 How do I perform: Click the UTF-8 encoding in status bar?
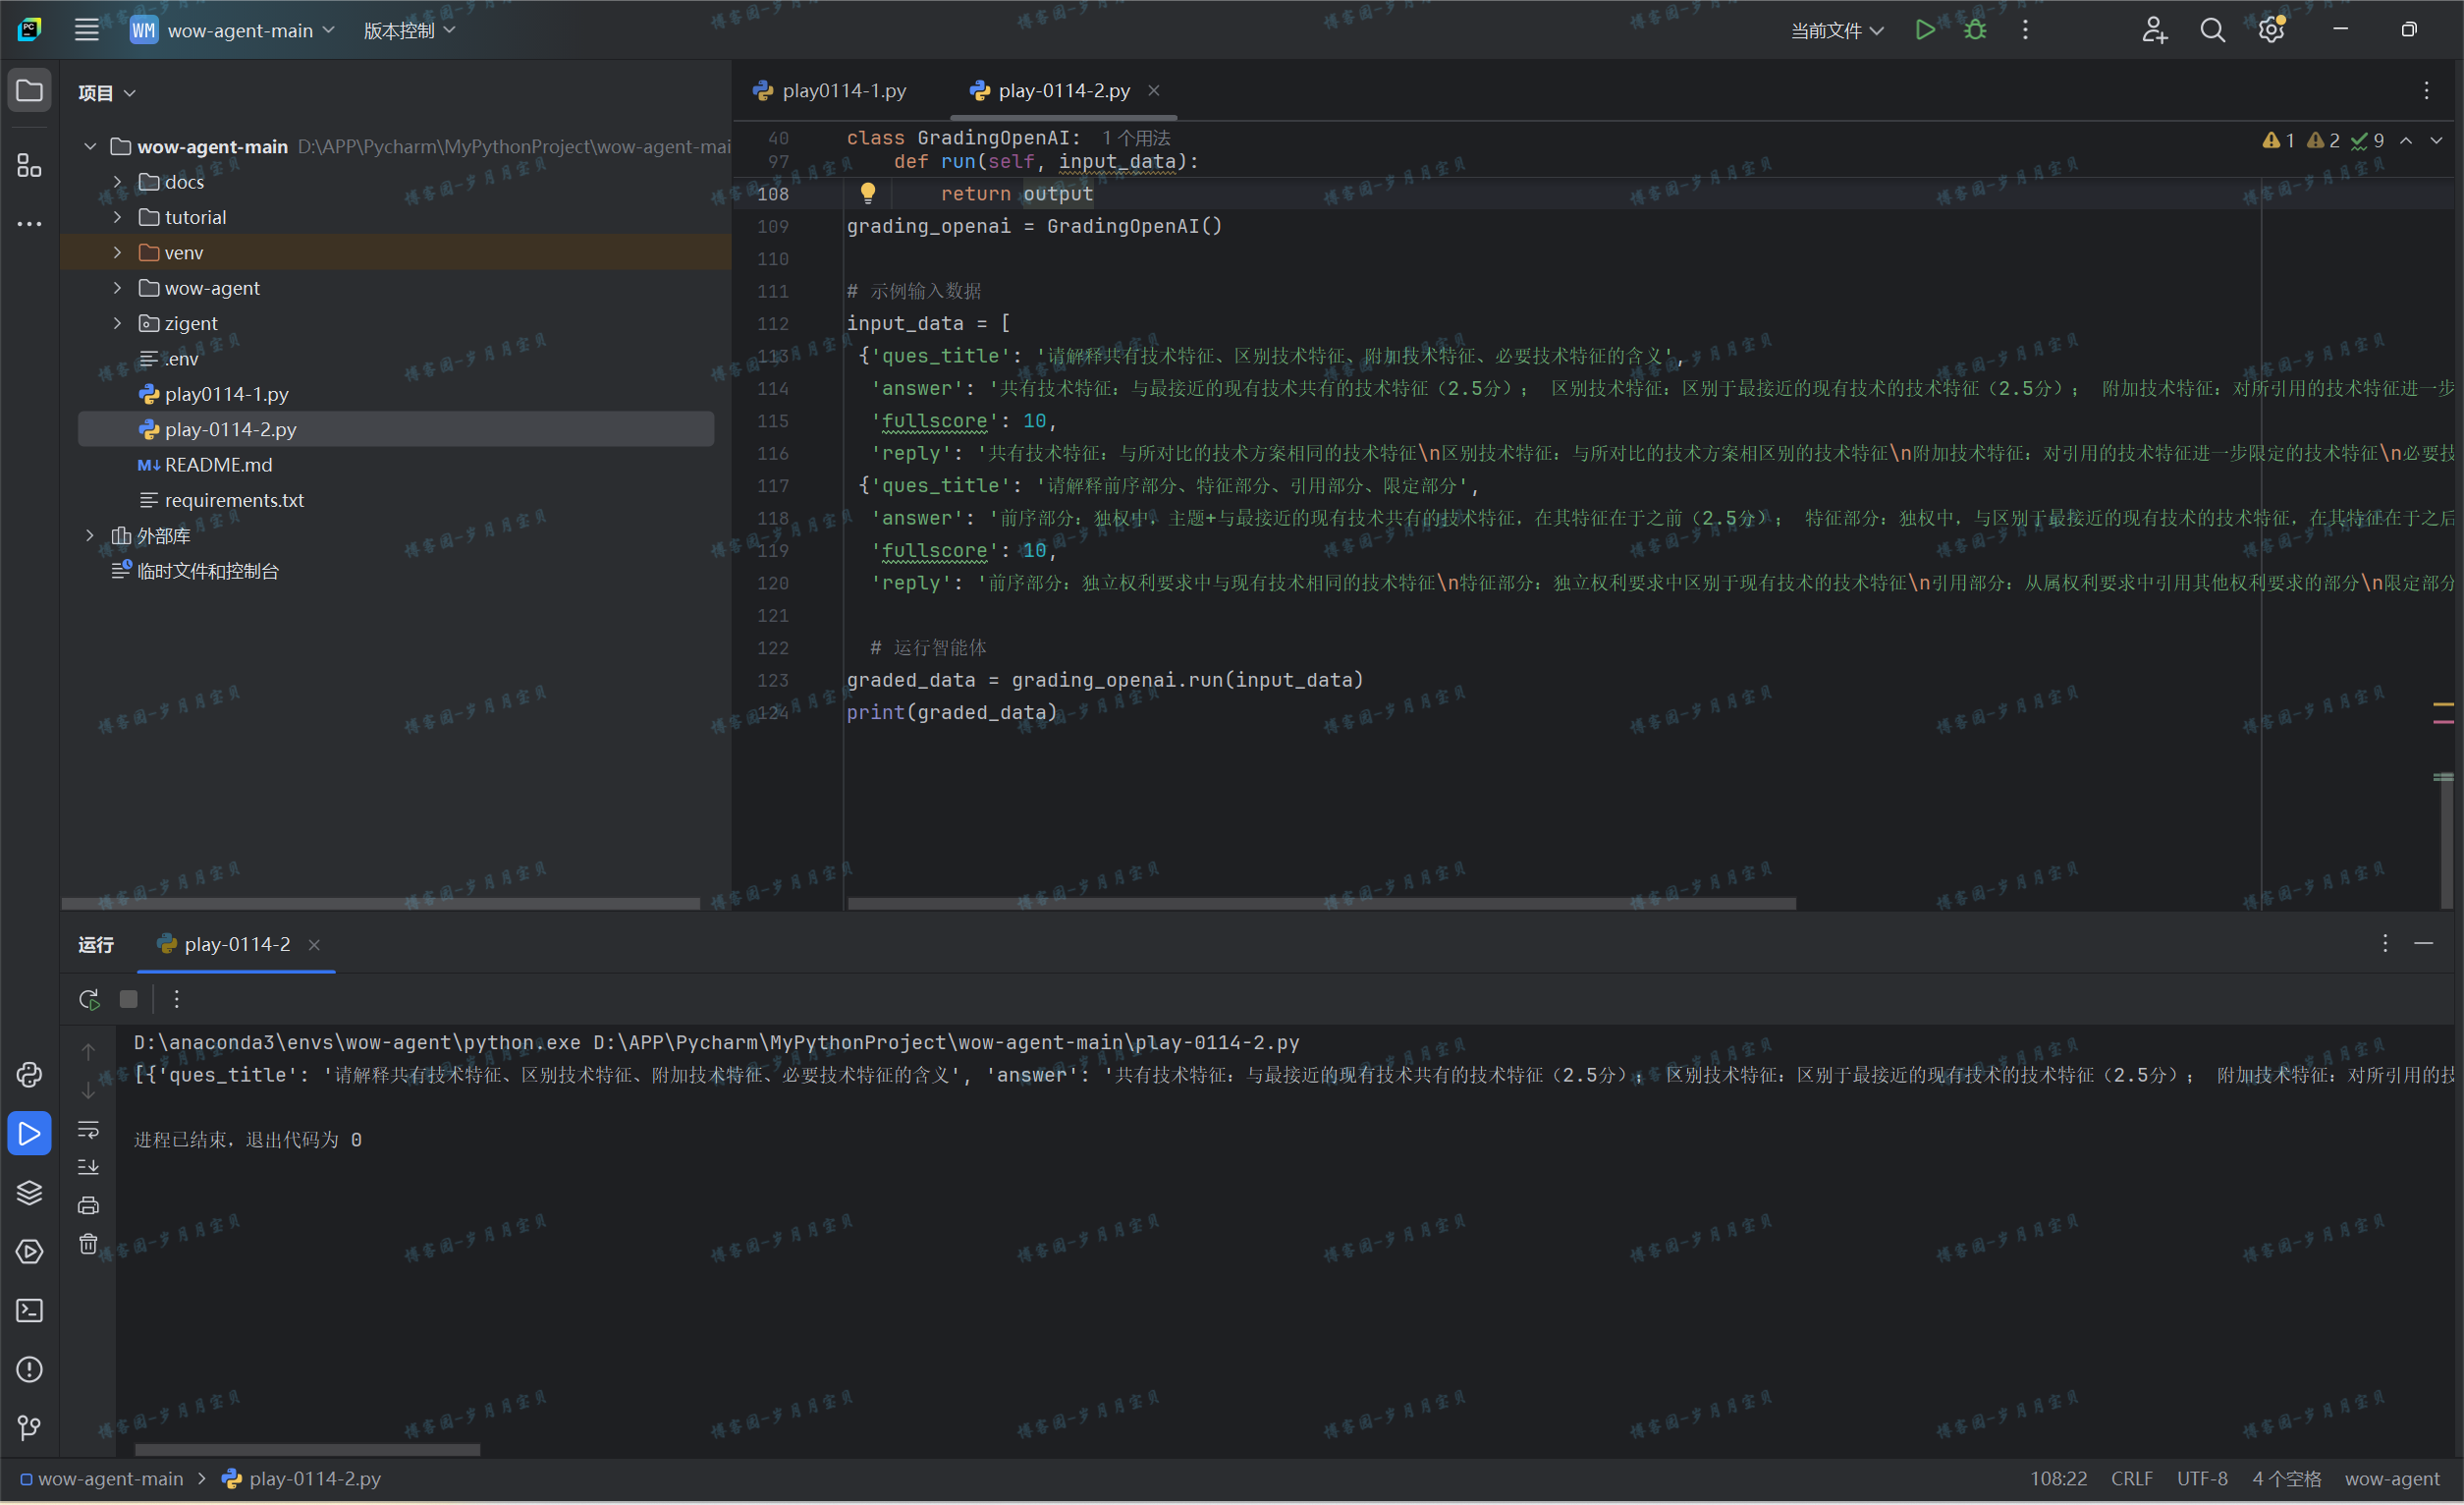coord(2201,1478)
